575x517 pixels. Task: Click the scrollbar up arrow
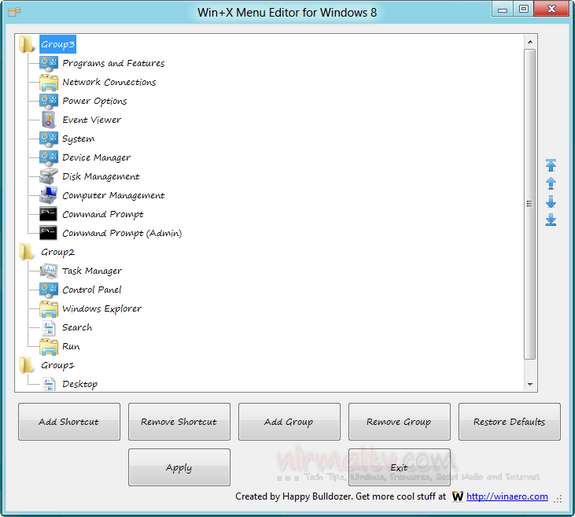click(530, 42)
